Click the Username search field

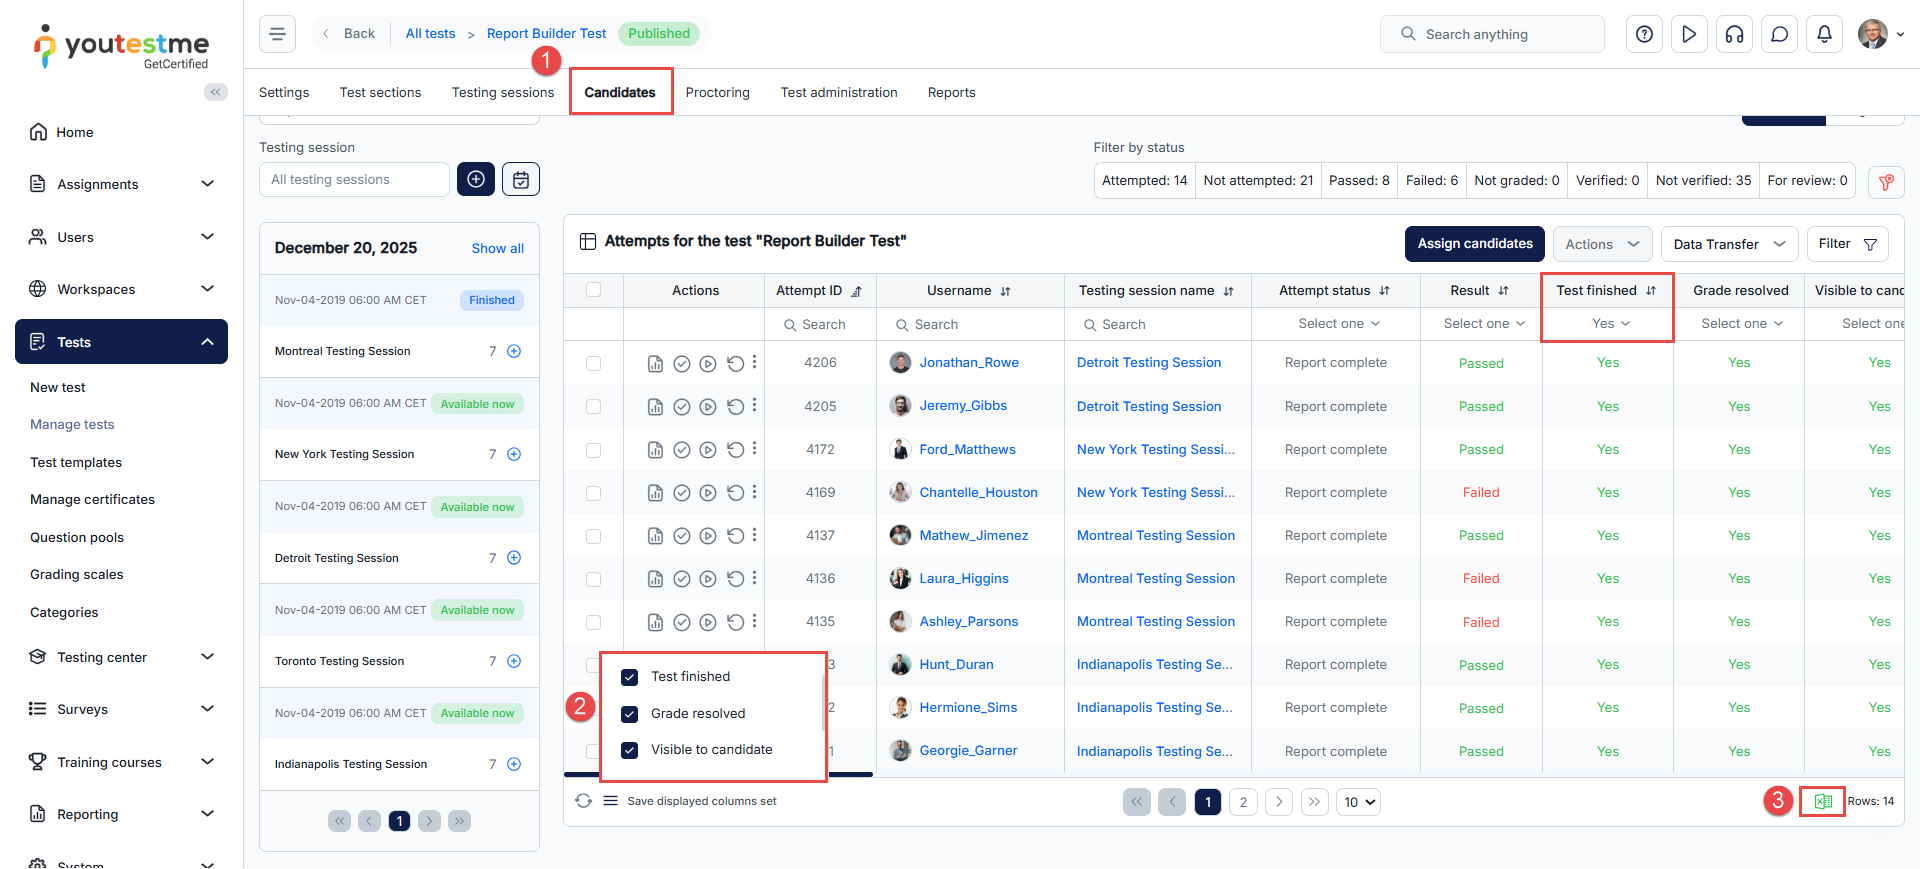pyautogui.click(x=969, y=324)
